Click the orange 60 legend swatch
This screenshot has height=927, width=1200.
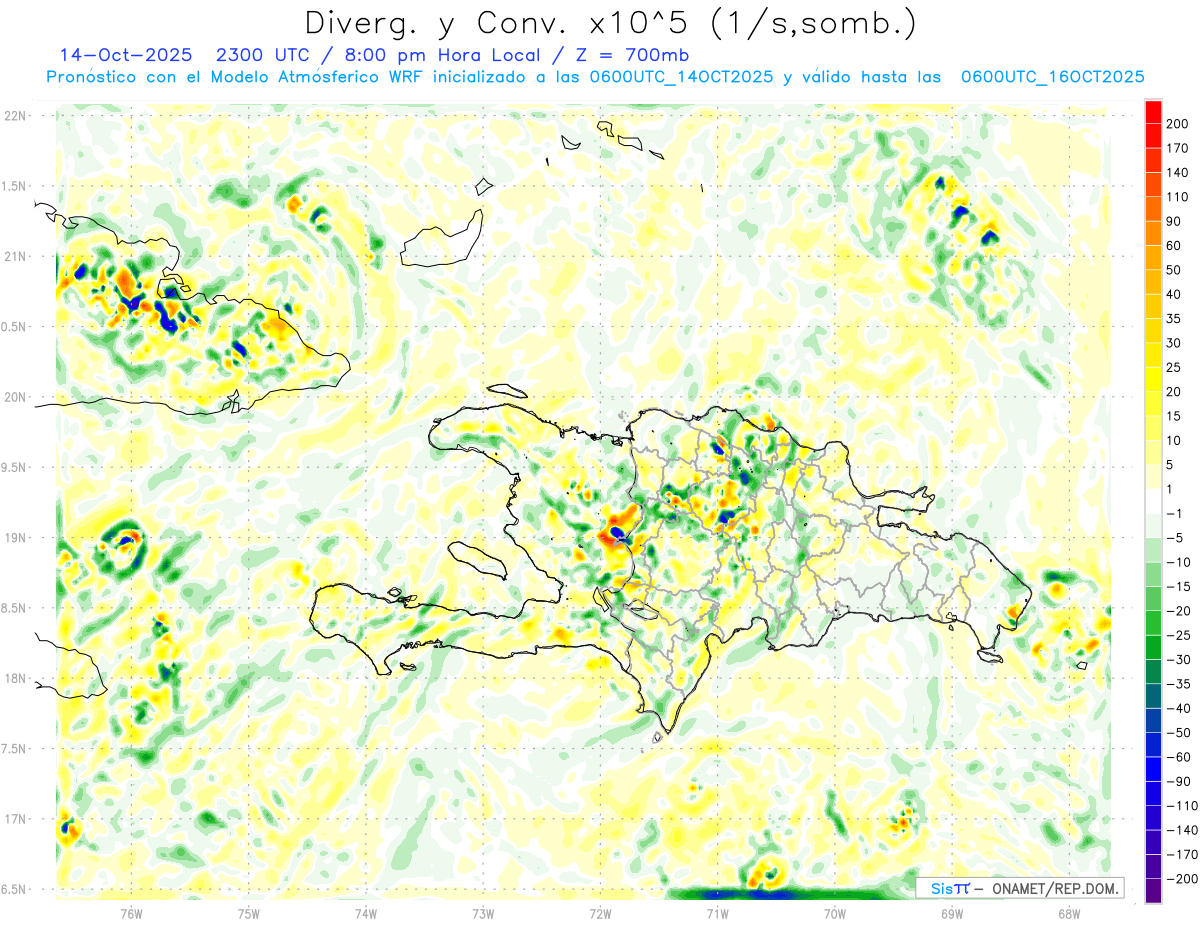[x=1153, y=233]
